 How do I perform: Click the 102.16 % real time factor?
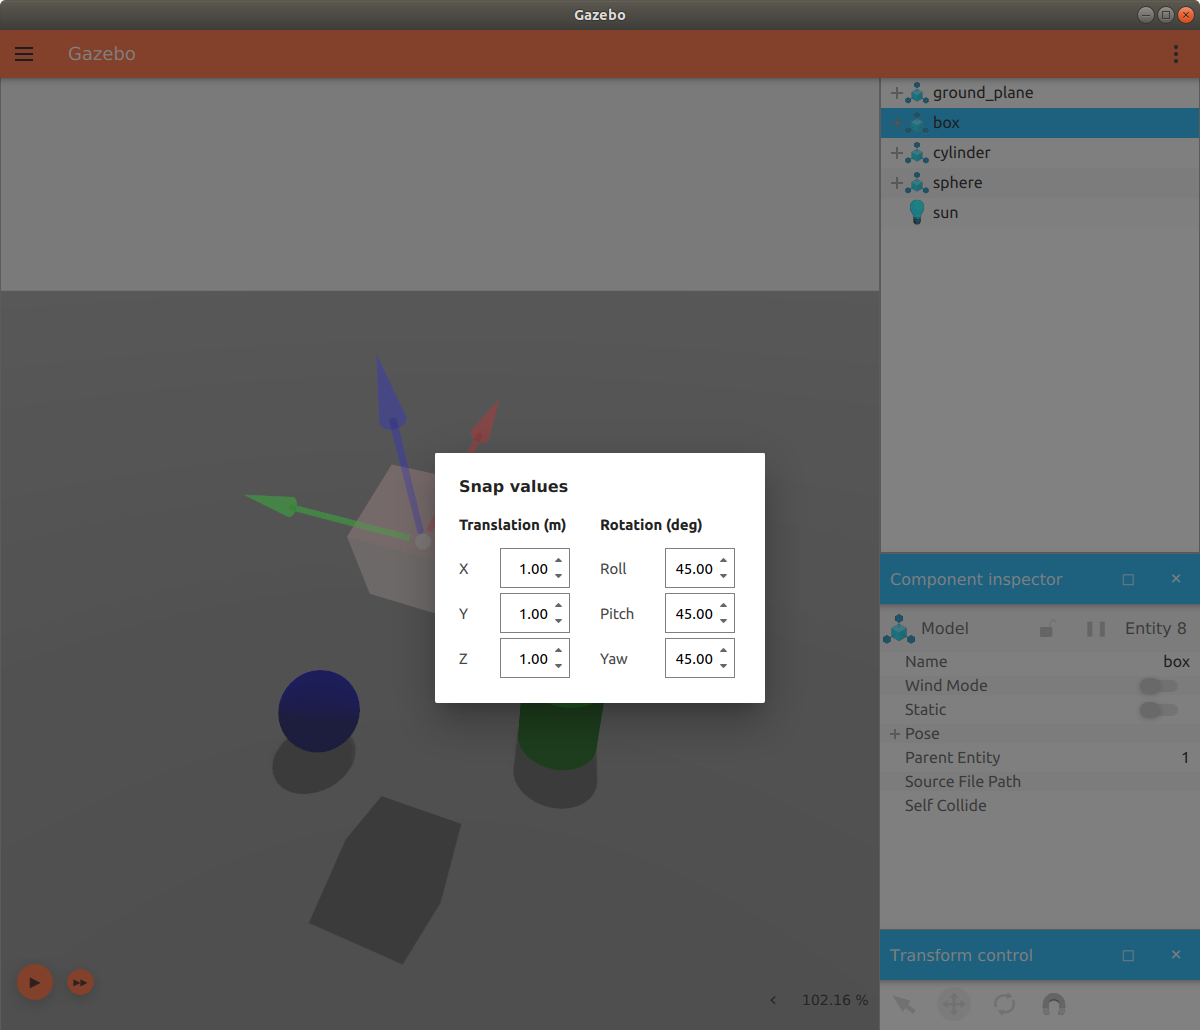835,1000
